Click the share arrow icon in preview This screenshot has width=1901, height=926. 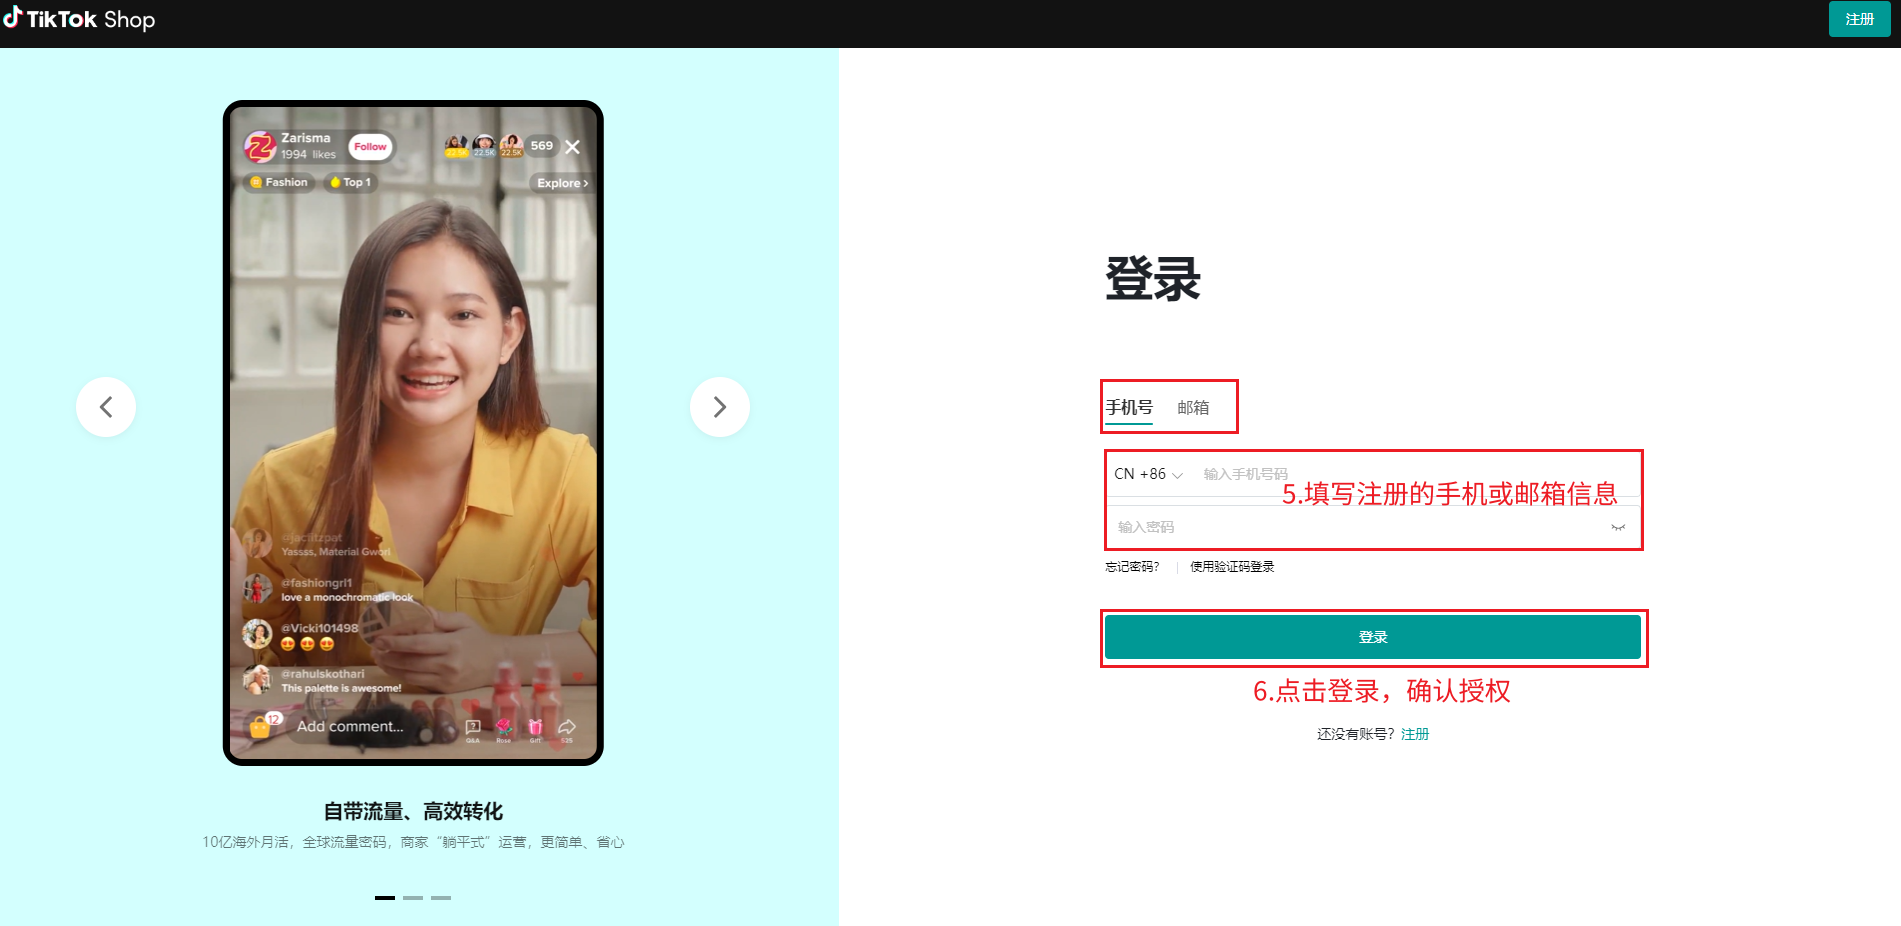pos(567,727)
